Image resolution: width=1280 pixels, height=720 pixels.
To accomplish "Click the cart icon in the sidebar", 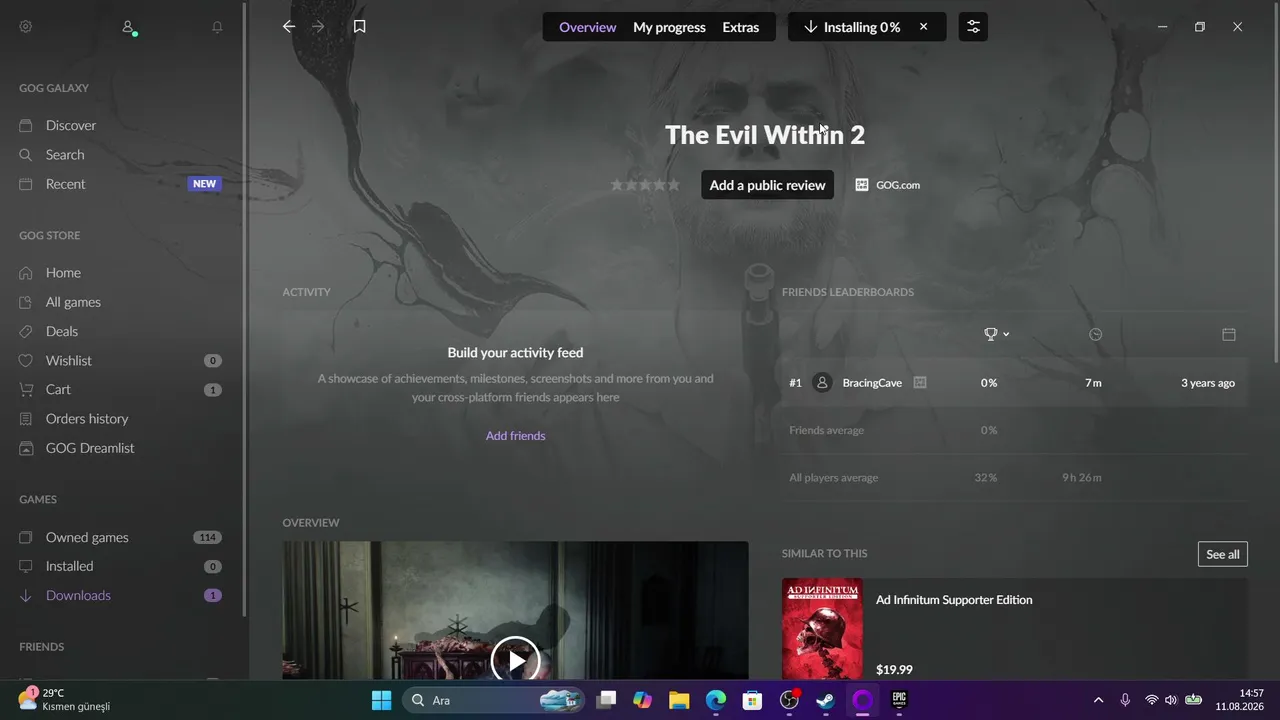I will [x=26, y=389].
